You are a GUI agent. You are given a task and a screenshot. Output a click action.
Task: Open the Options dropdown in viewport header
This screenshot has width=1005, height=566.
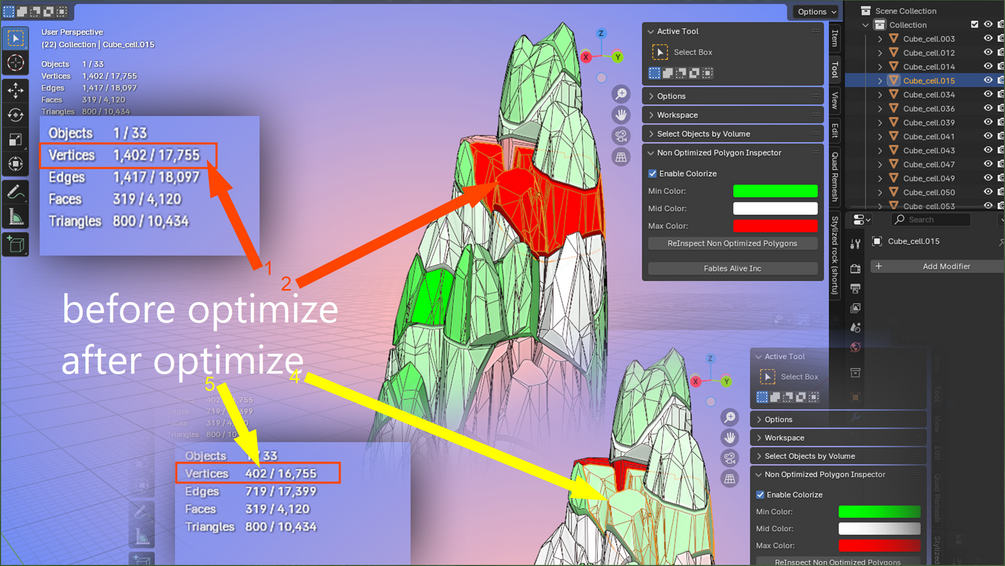(817, 12)
